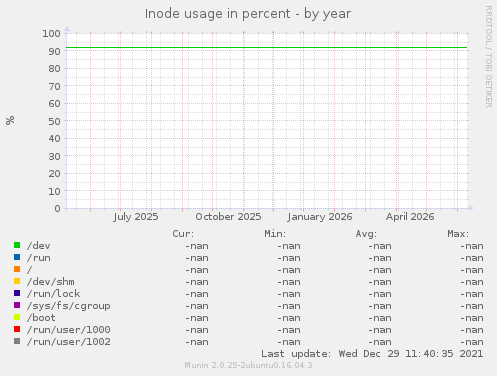Click the dark blue /run/lock swatch
This screenshot has height=376, width=497.
click(17, 293)
